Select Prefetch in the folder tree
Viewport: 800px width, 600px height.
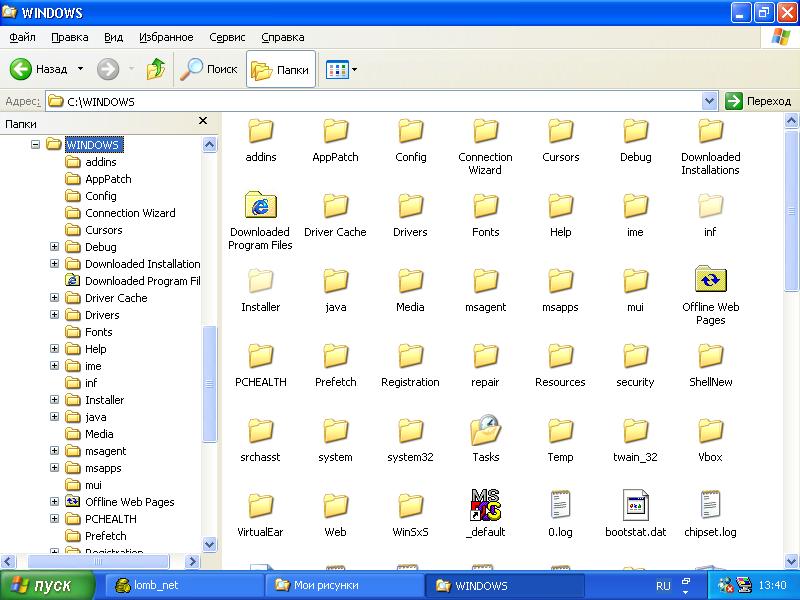[x=106, y=536]
